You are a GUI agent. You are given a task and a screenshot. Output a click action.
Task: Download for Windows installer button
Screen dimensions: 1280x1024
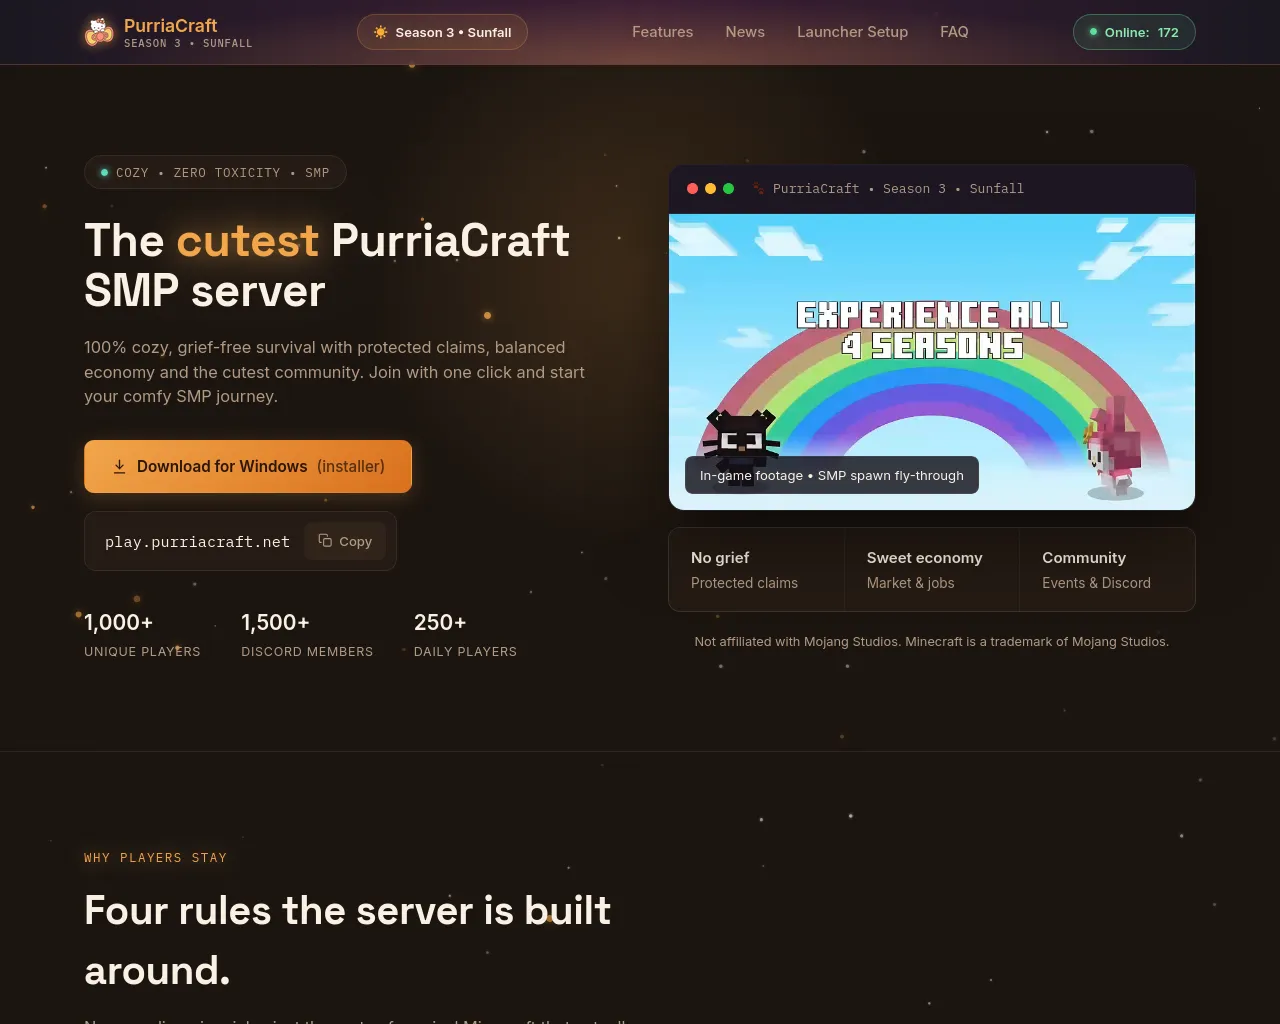[x=248, y=466]
